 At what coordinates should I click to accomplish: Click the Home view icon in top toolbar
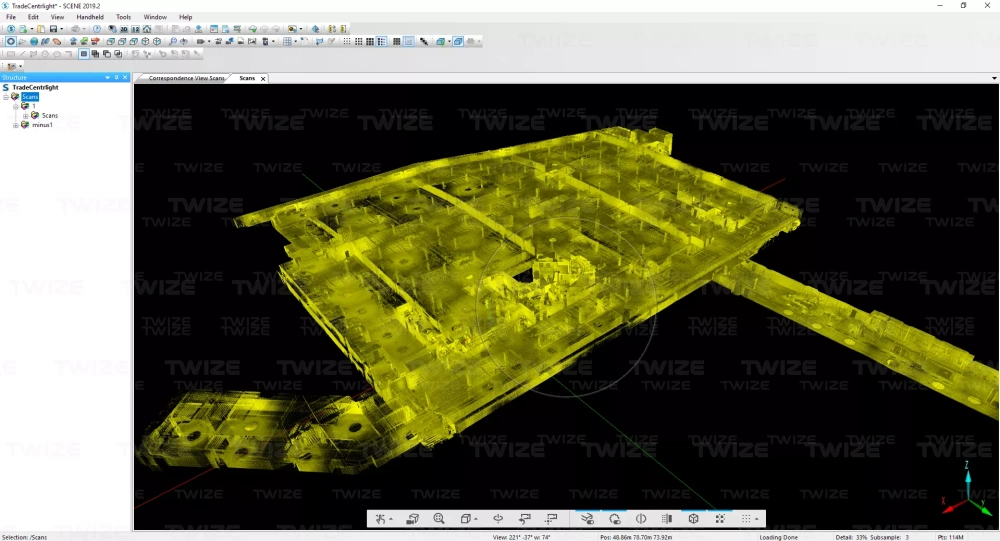pyautogui.click(x=147, y=29)
